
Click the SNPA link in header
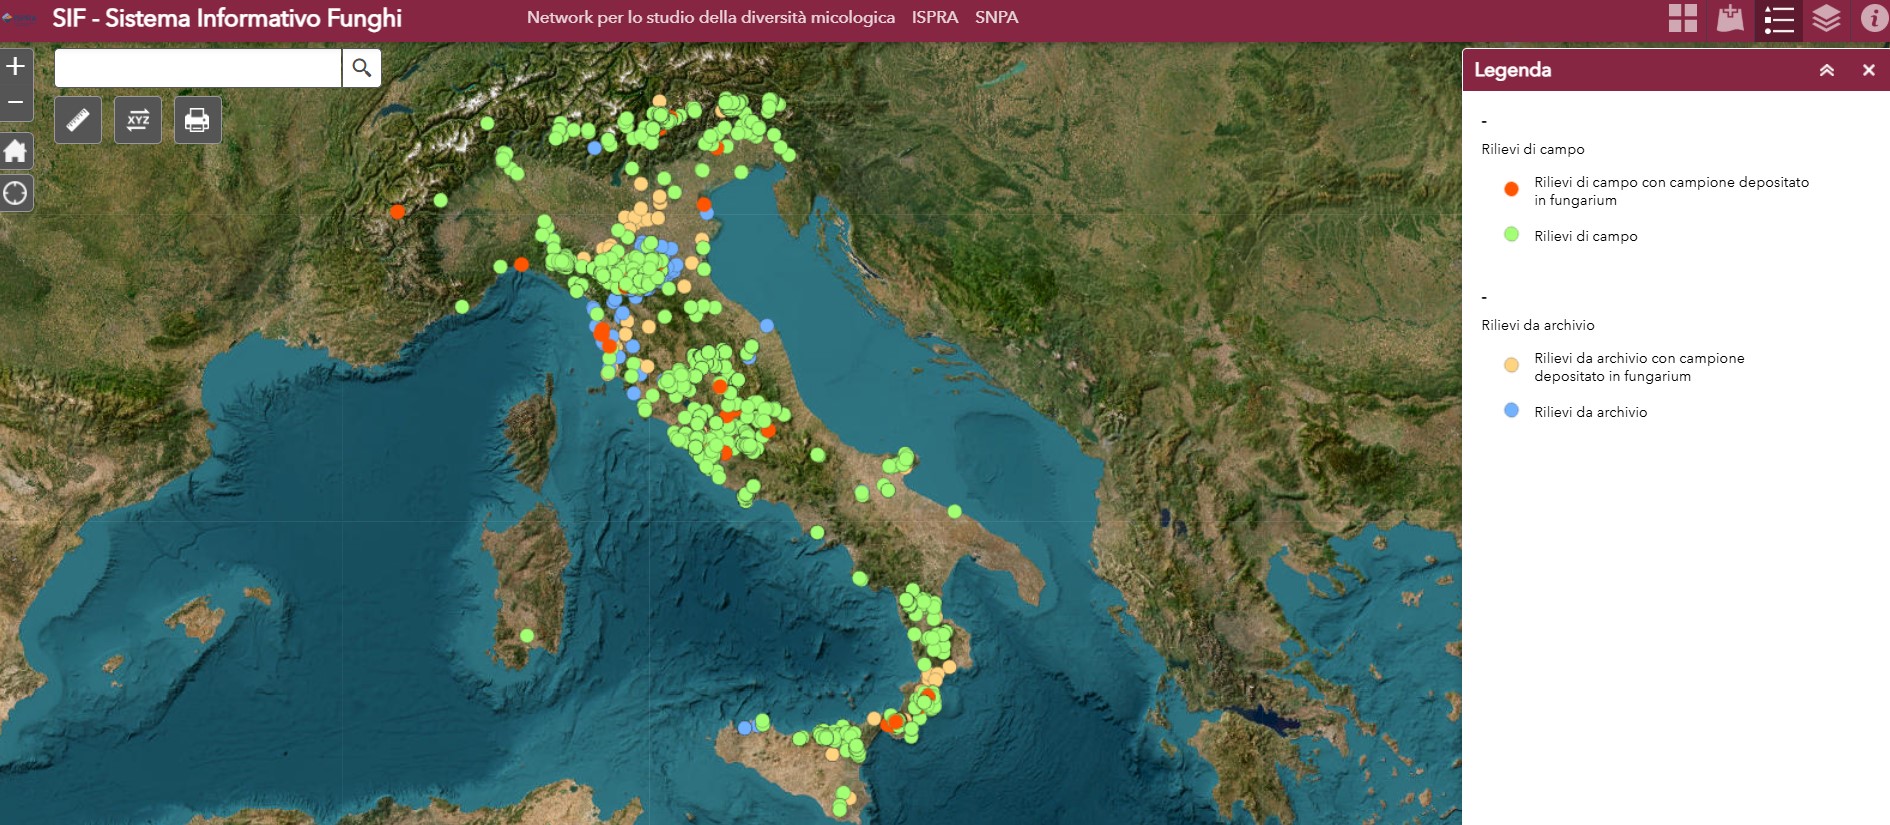tap(996, 17)
